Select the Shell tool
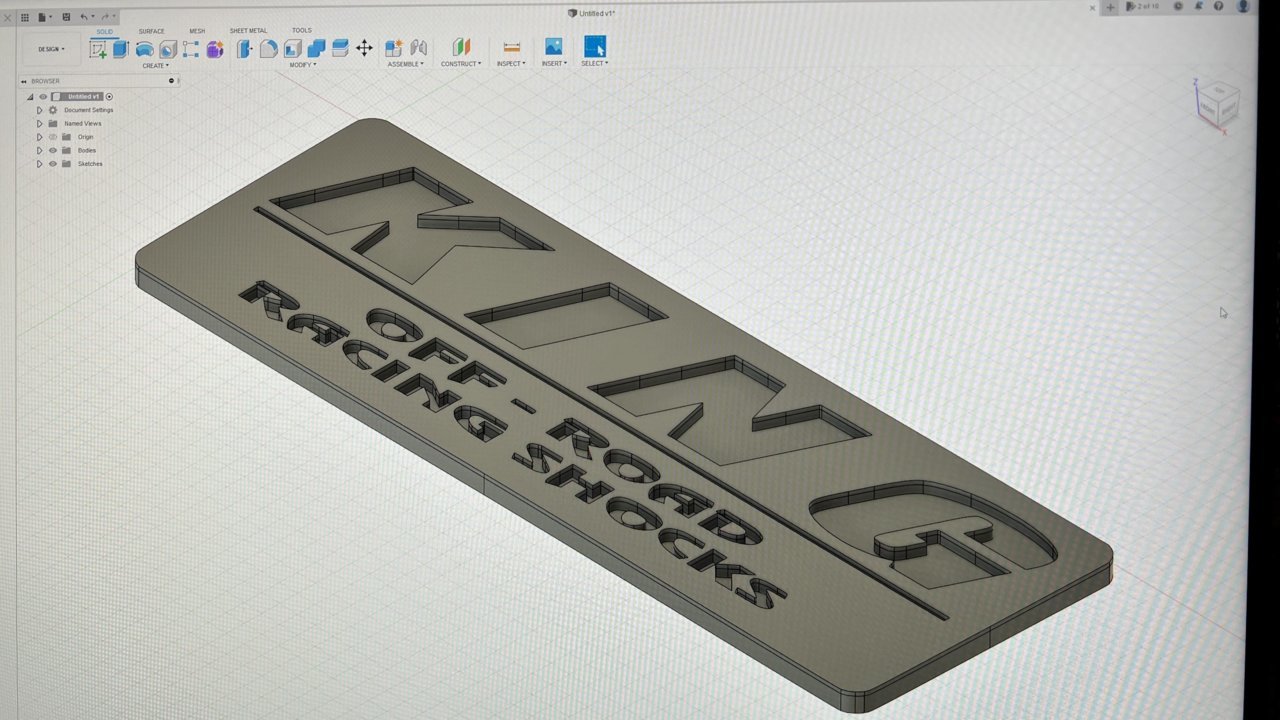Image resolution: width=1280 pixels, height=720 pixels. click(x=292, y=49)
